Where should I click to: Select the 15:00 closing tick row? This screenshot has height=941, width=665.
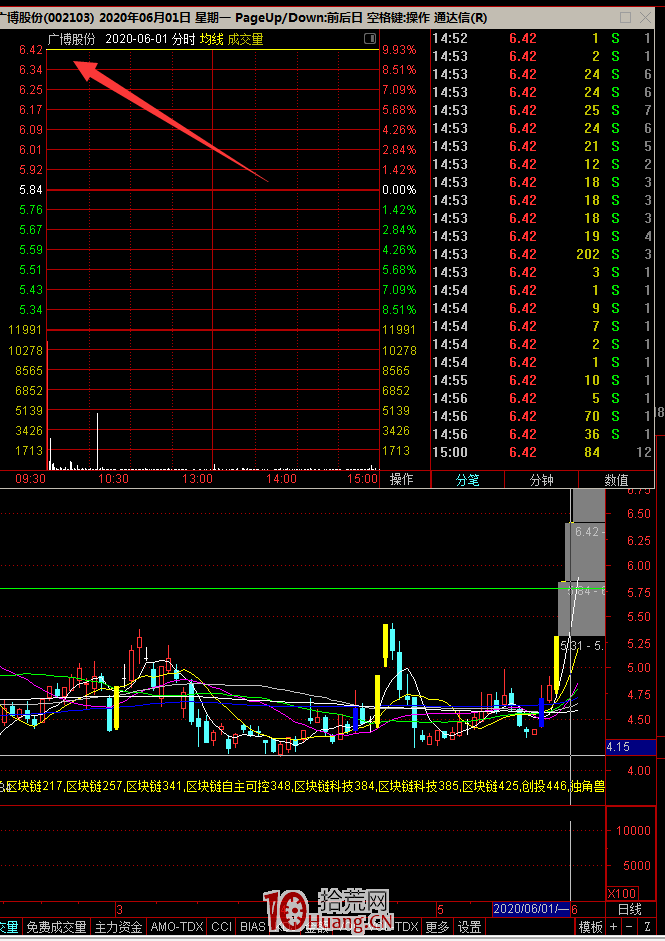[x=541, y=452]
